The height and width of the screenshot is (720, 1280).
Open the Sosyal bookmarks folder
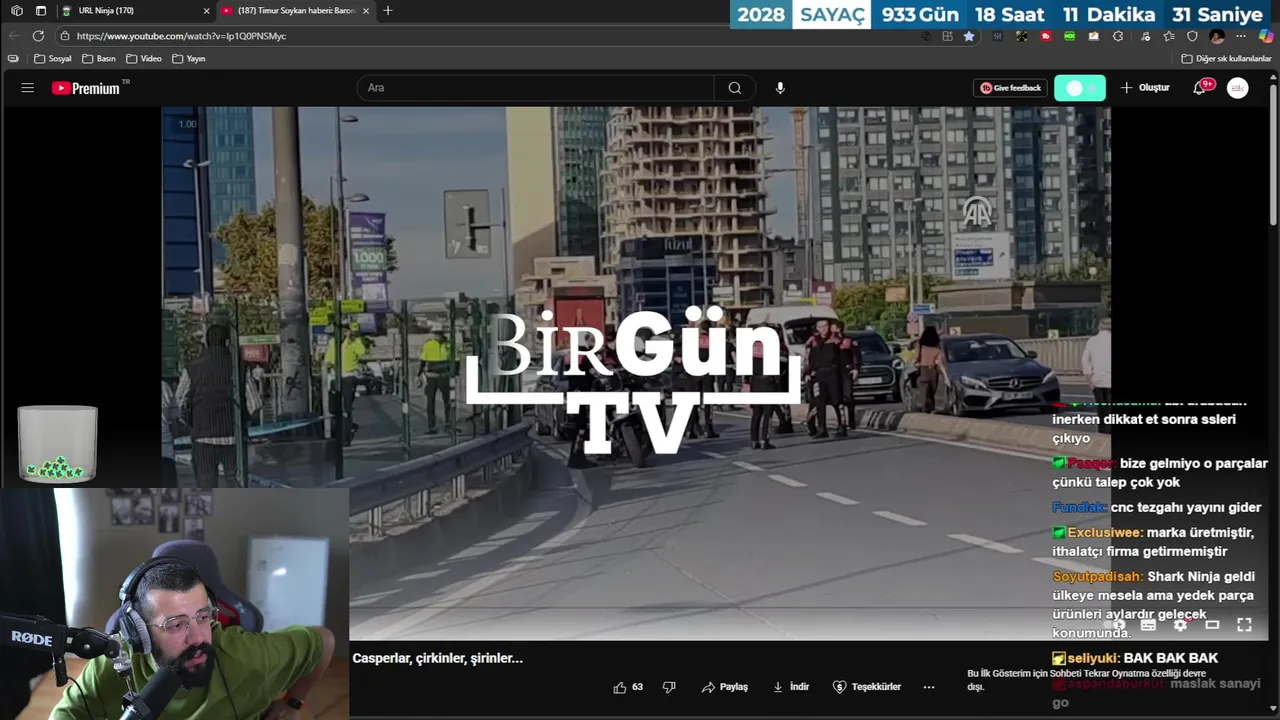(53, 59)
